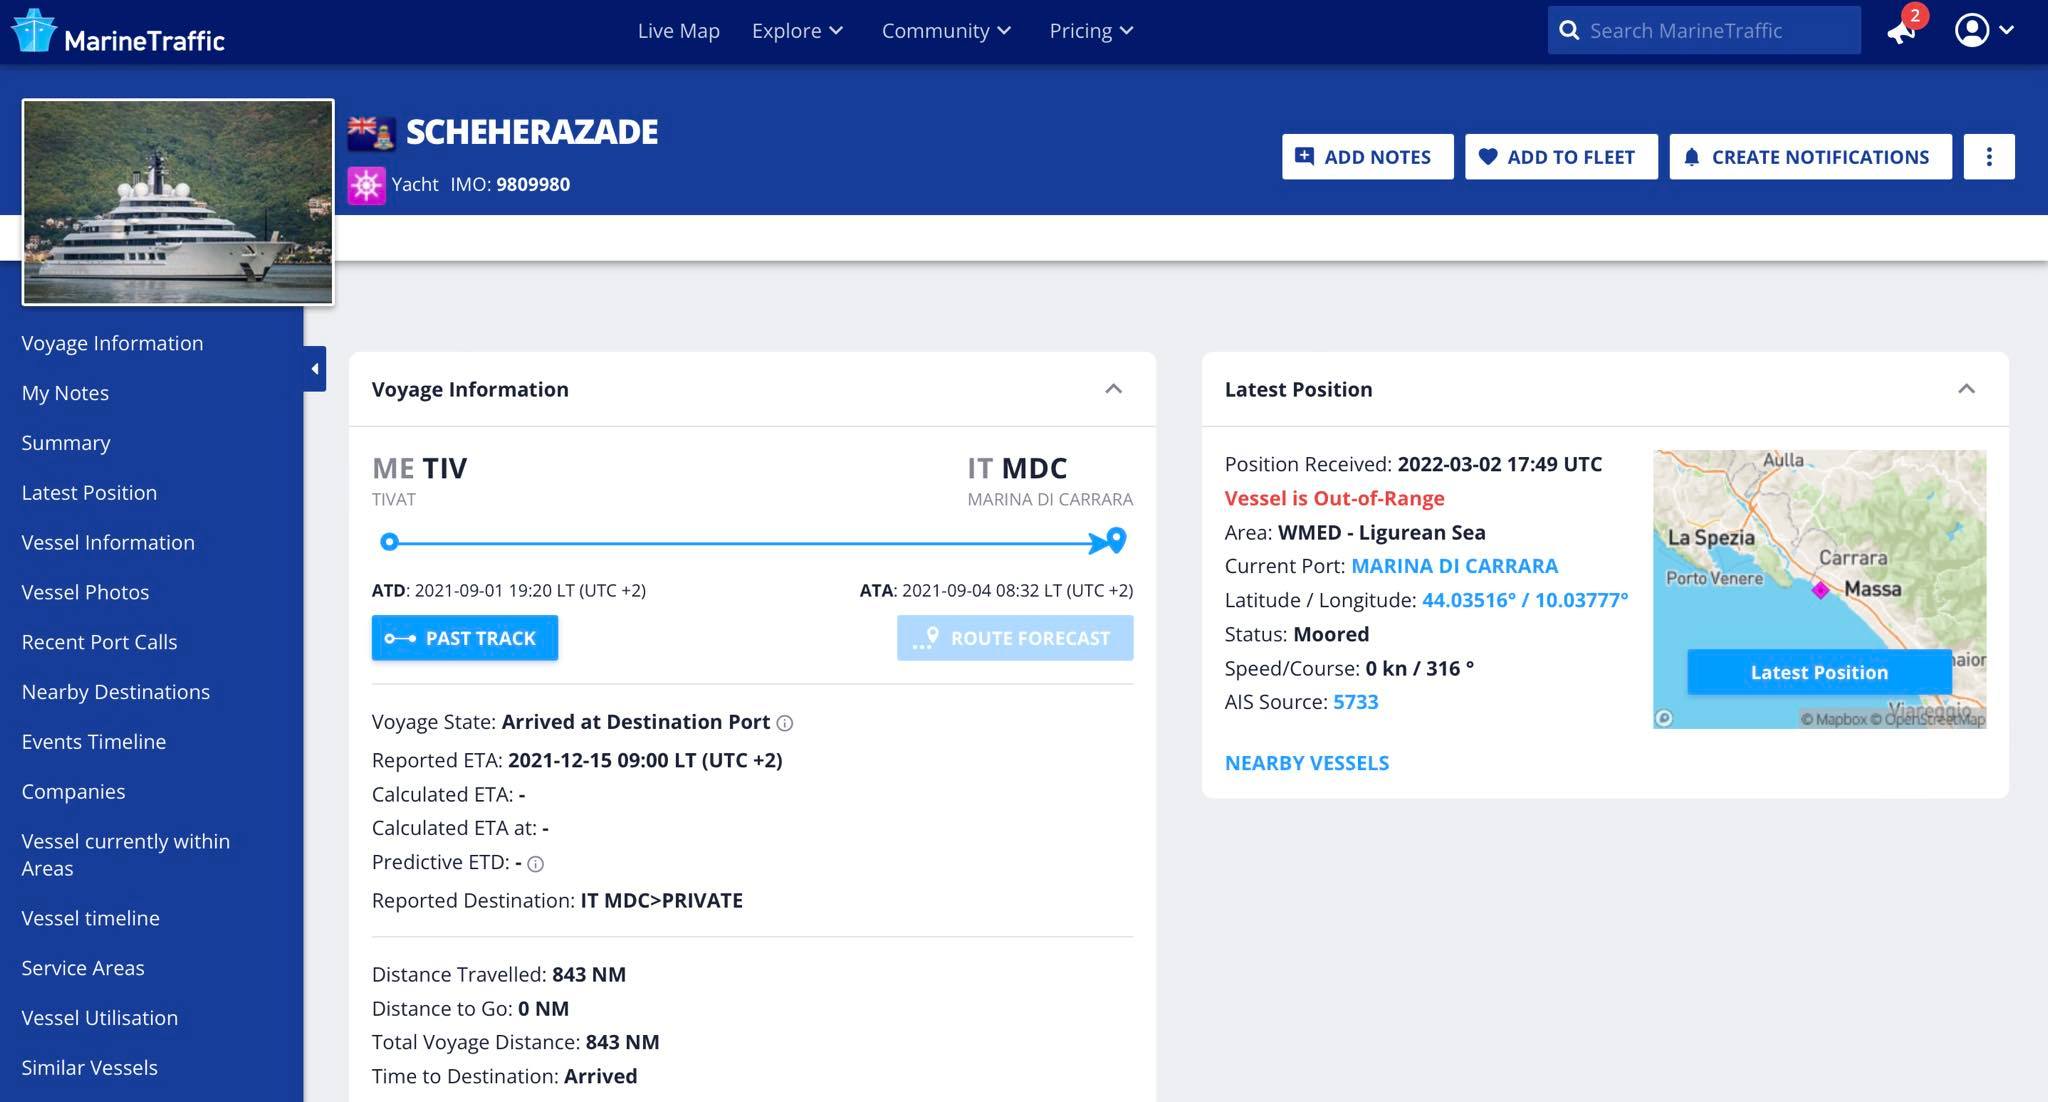
Task: Open the NEARBY VESSELS link
Action: tap(1306, 763)
